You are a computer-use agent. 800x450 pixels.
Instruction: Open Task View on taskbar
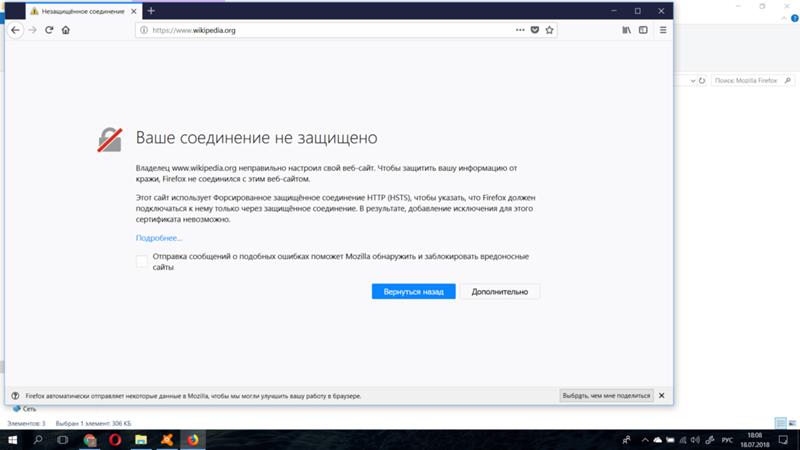[x=63, y=440]
